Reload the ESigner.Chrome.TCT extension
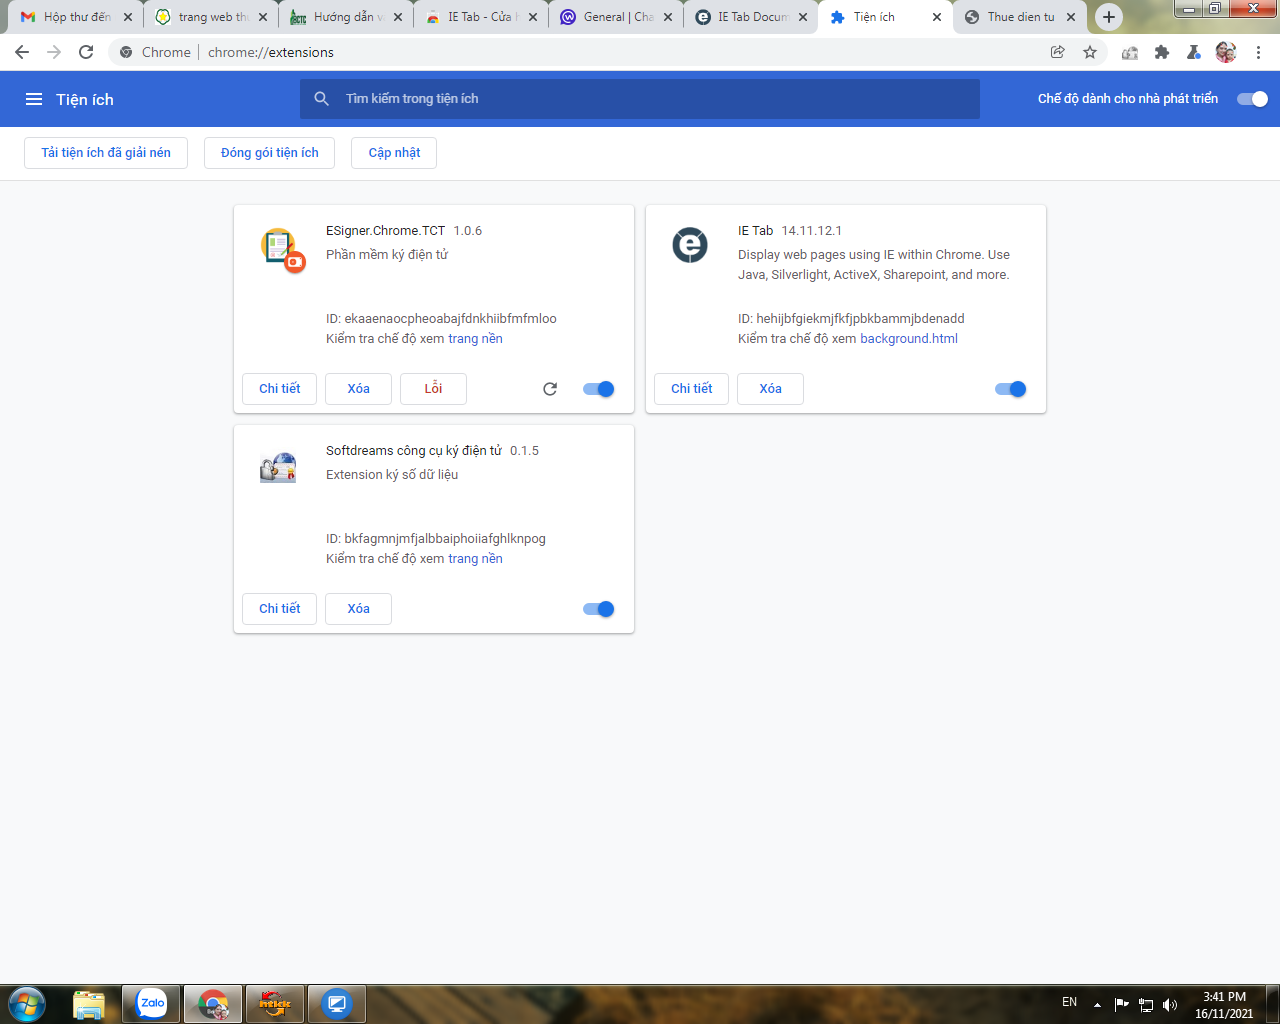Viewport: 1280px width, 1024px height. [550, 389]
